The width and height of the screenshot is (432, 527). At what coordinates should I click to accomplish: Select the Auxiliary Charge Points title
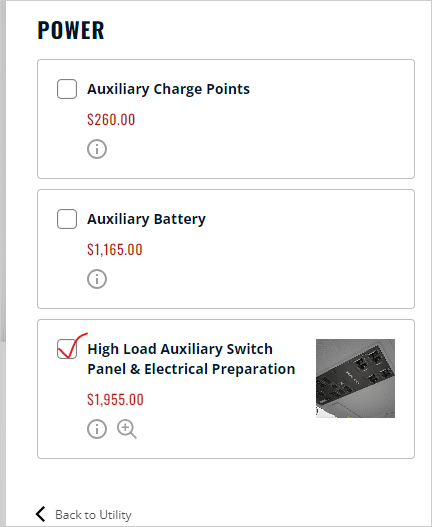168,89
